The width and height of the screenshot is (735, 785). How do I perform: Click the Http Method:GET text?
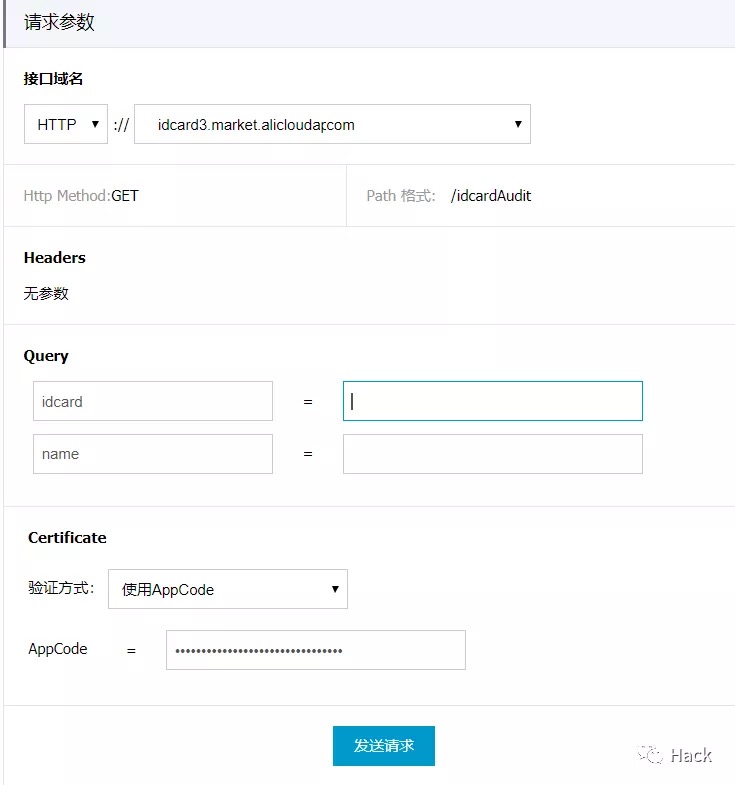pos(81,196)
